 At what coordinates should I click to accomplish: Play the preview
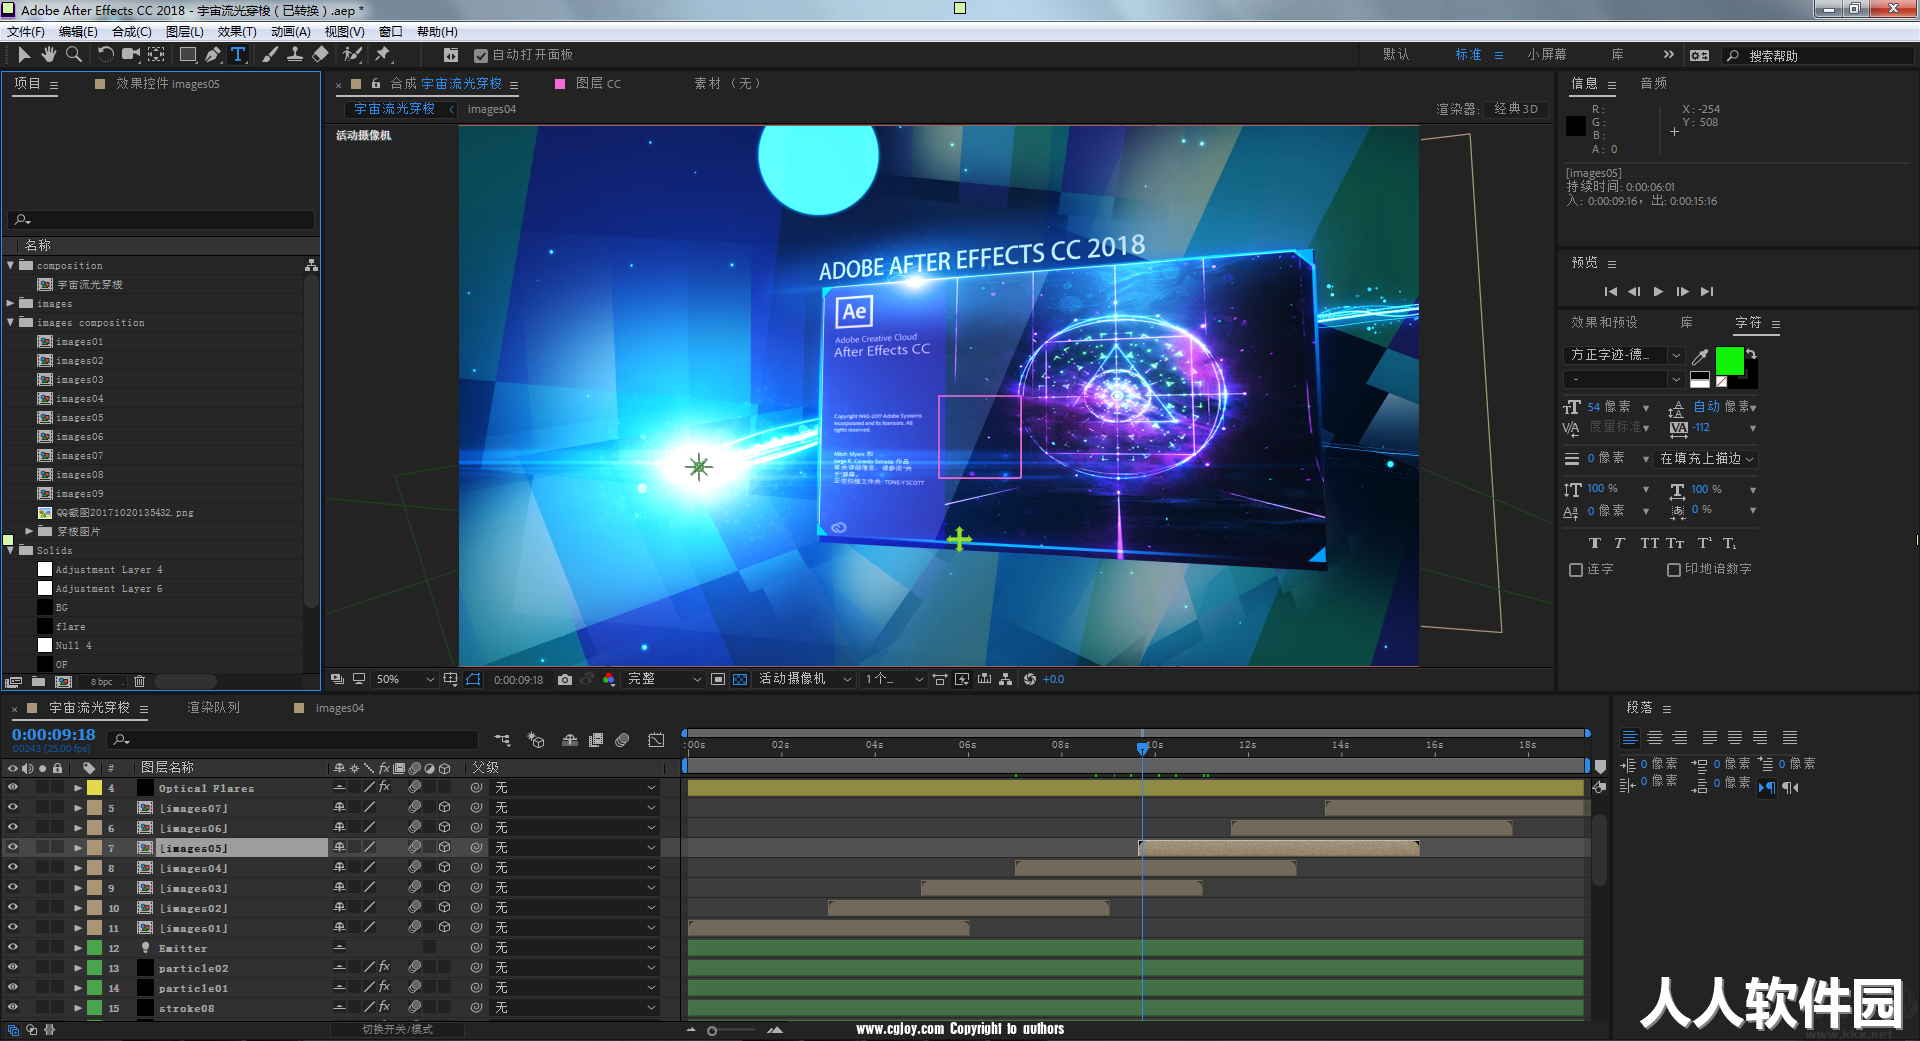coord(1658,292)
